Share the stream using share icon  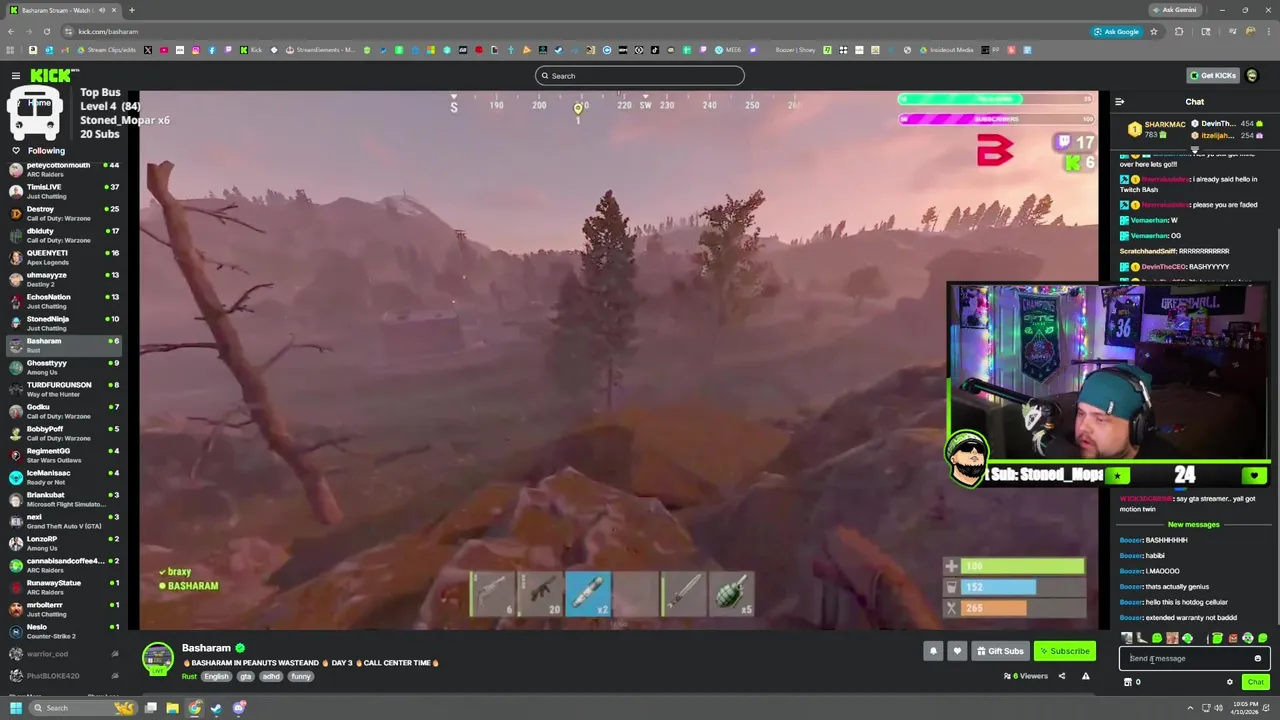point(1062,676)
